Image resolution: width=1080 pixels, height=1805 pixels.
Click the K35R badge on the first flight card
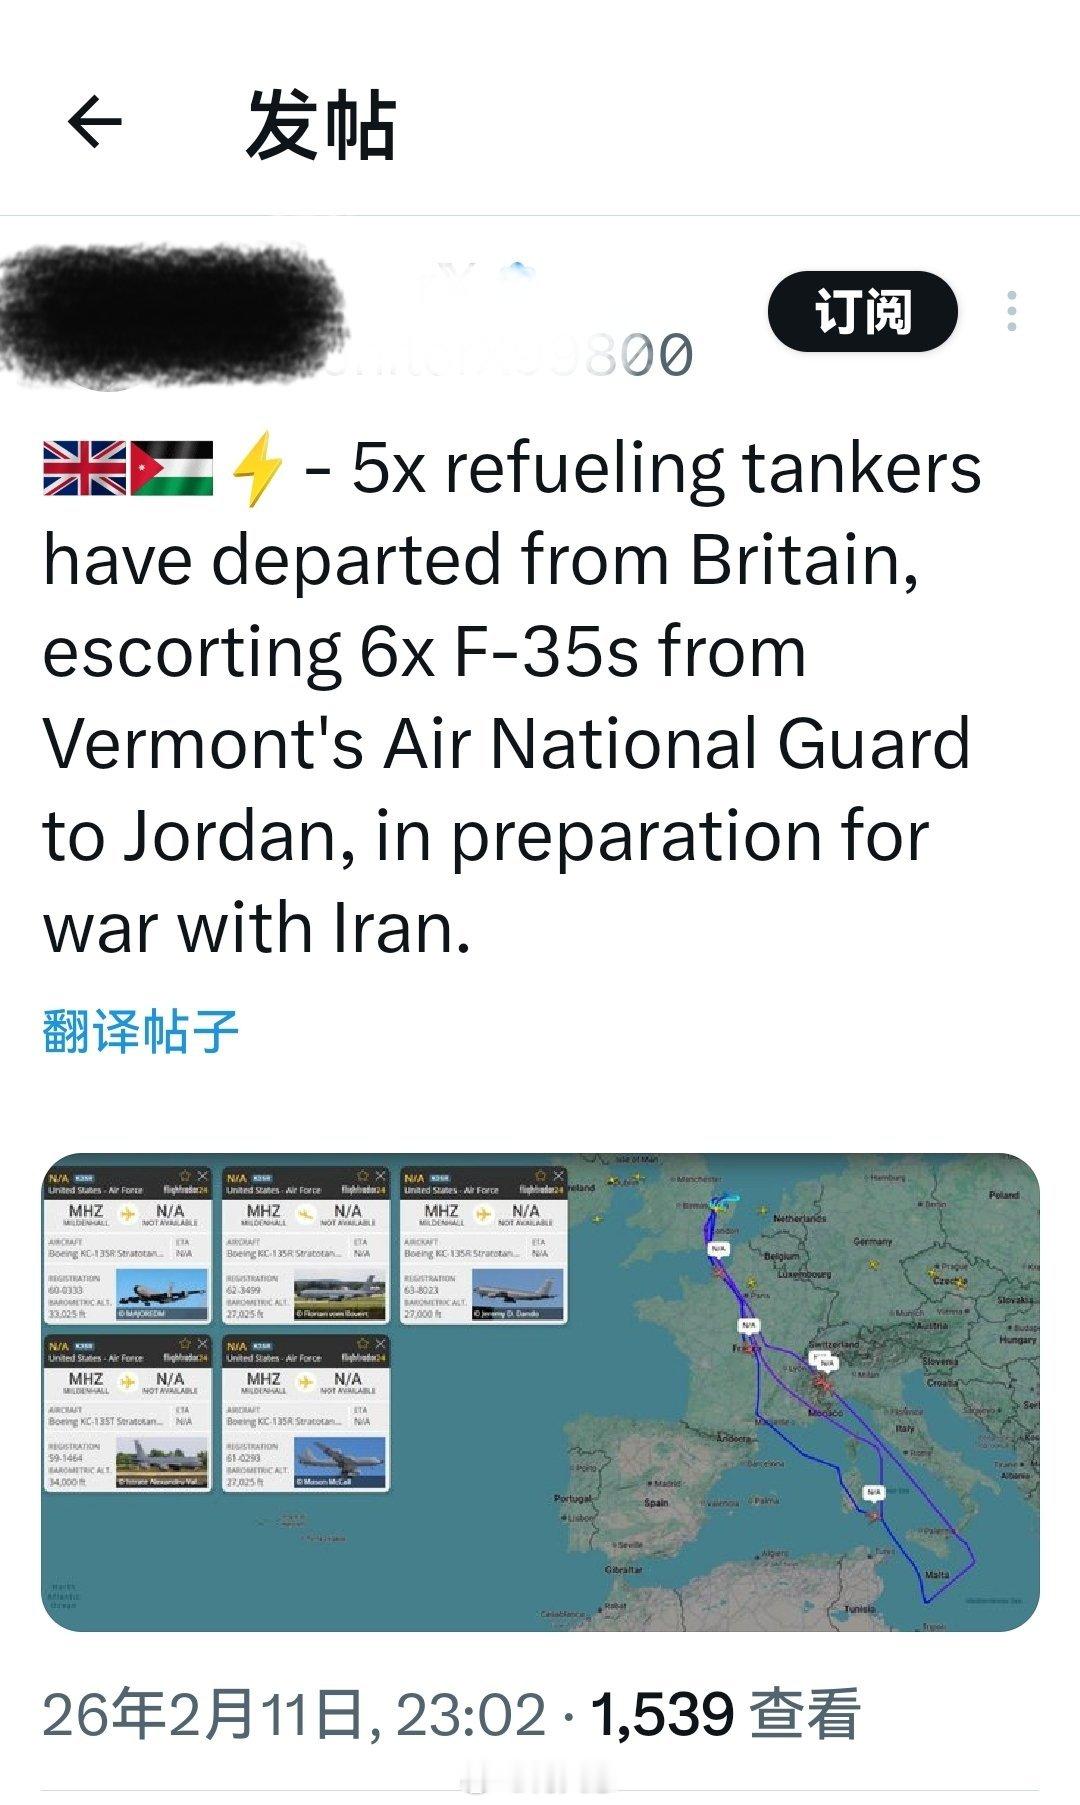point(86,1176)
